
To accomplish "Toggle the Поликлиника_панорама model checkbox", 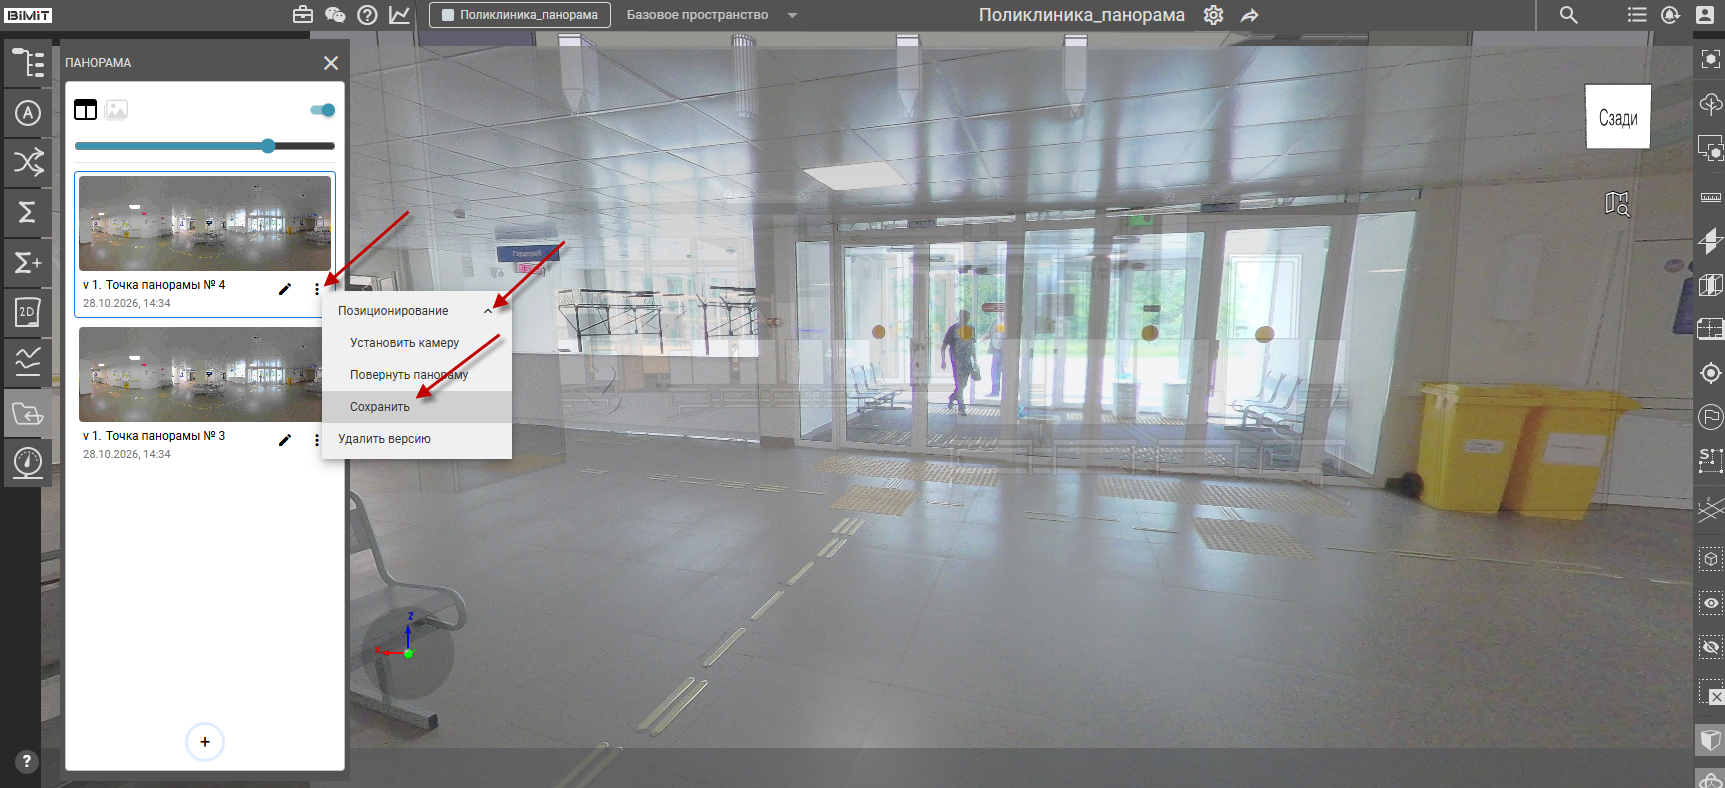I will click(448, 15).
